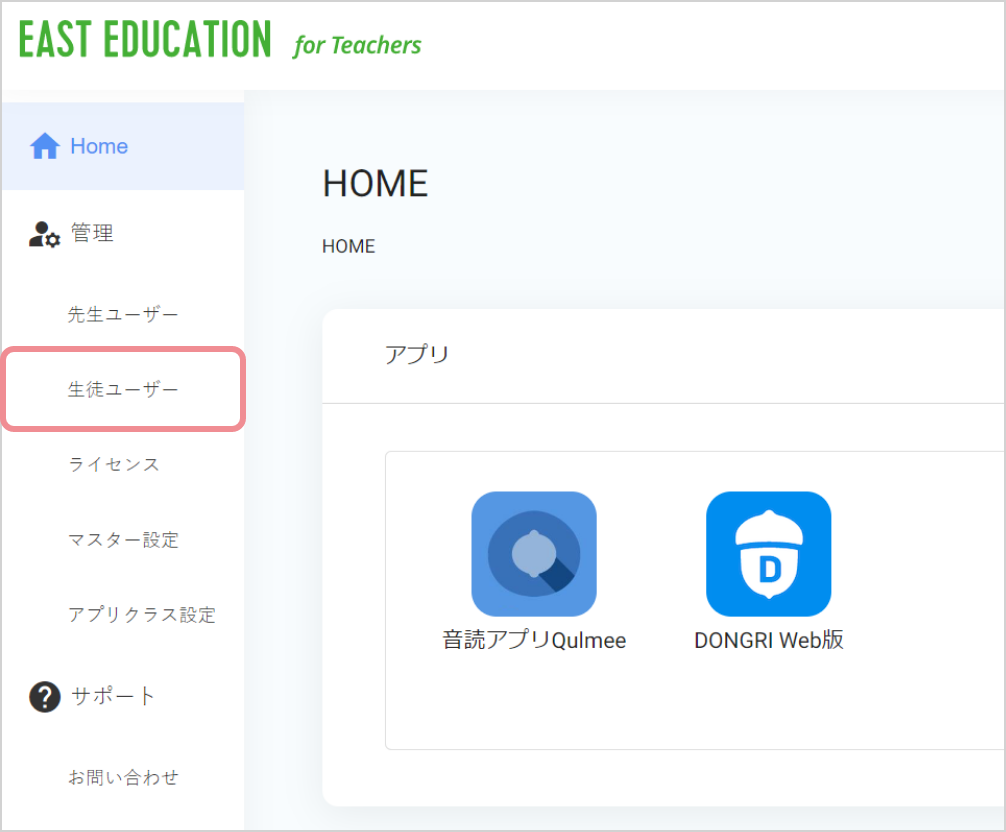Select the Home menu label
The width and height of the screenshot is (1006, 832).
(99, 146)
